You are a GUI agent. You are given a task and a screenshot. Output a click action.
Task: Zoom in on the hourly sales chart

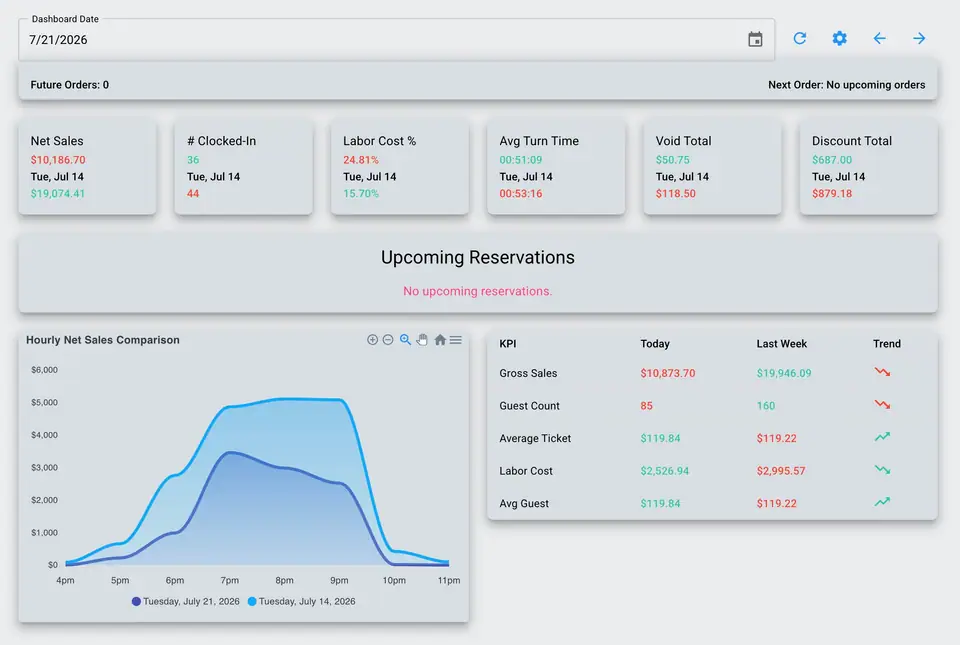click(x=372, y=340)
